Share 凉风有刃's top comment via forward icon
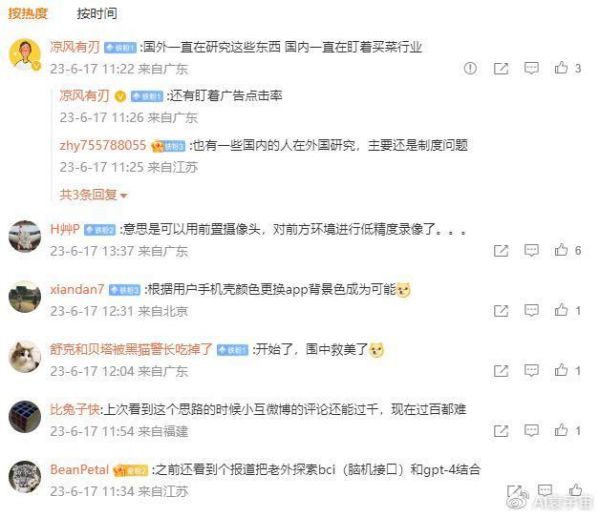This screenshot has width=600, height=517. [501, 68]
